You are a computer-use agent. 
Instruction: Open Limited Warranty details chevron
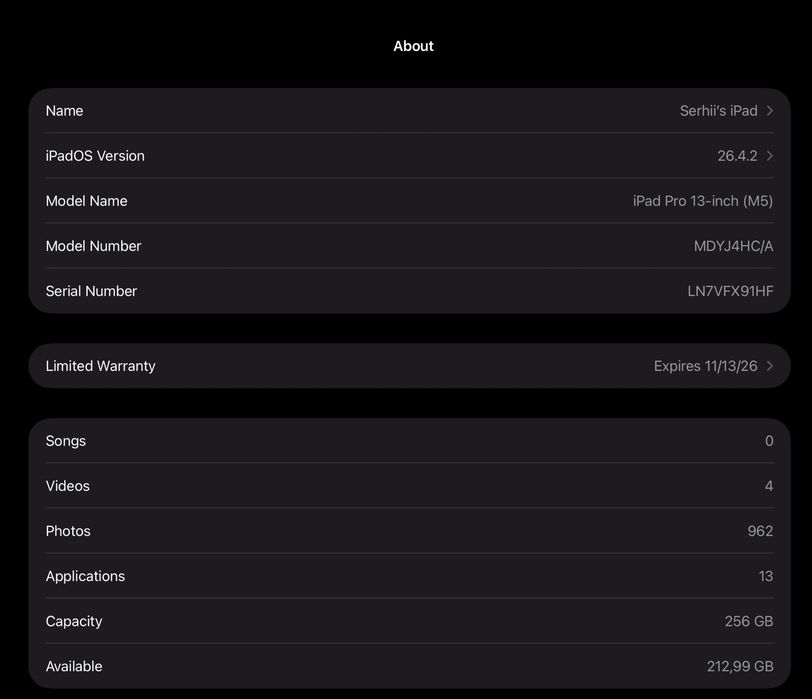point(770,366)
